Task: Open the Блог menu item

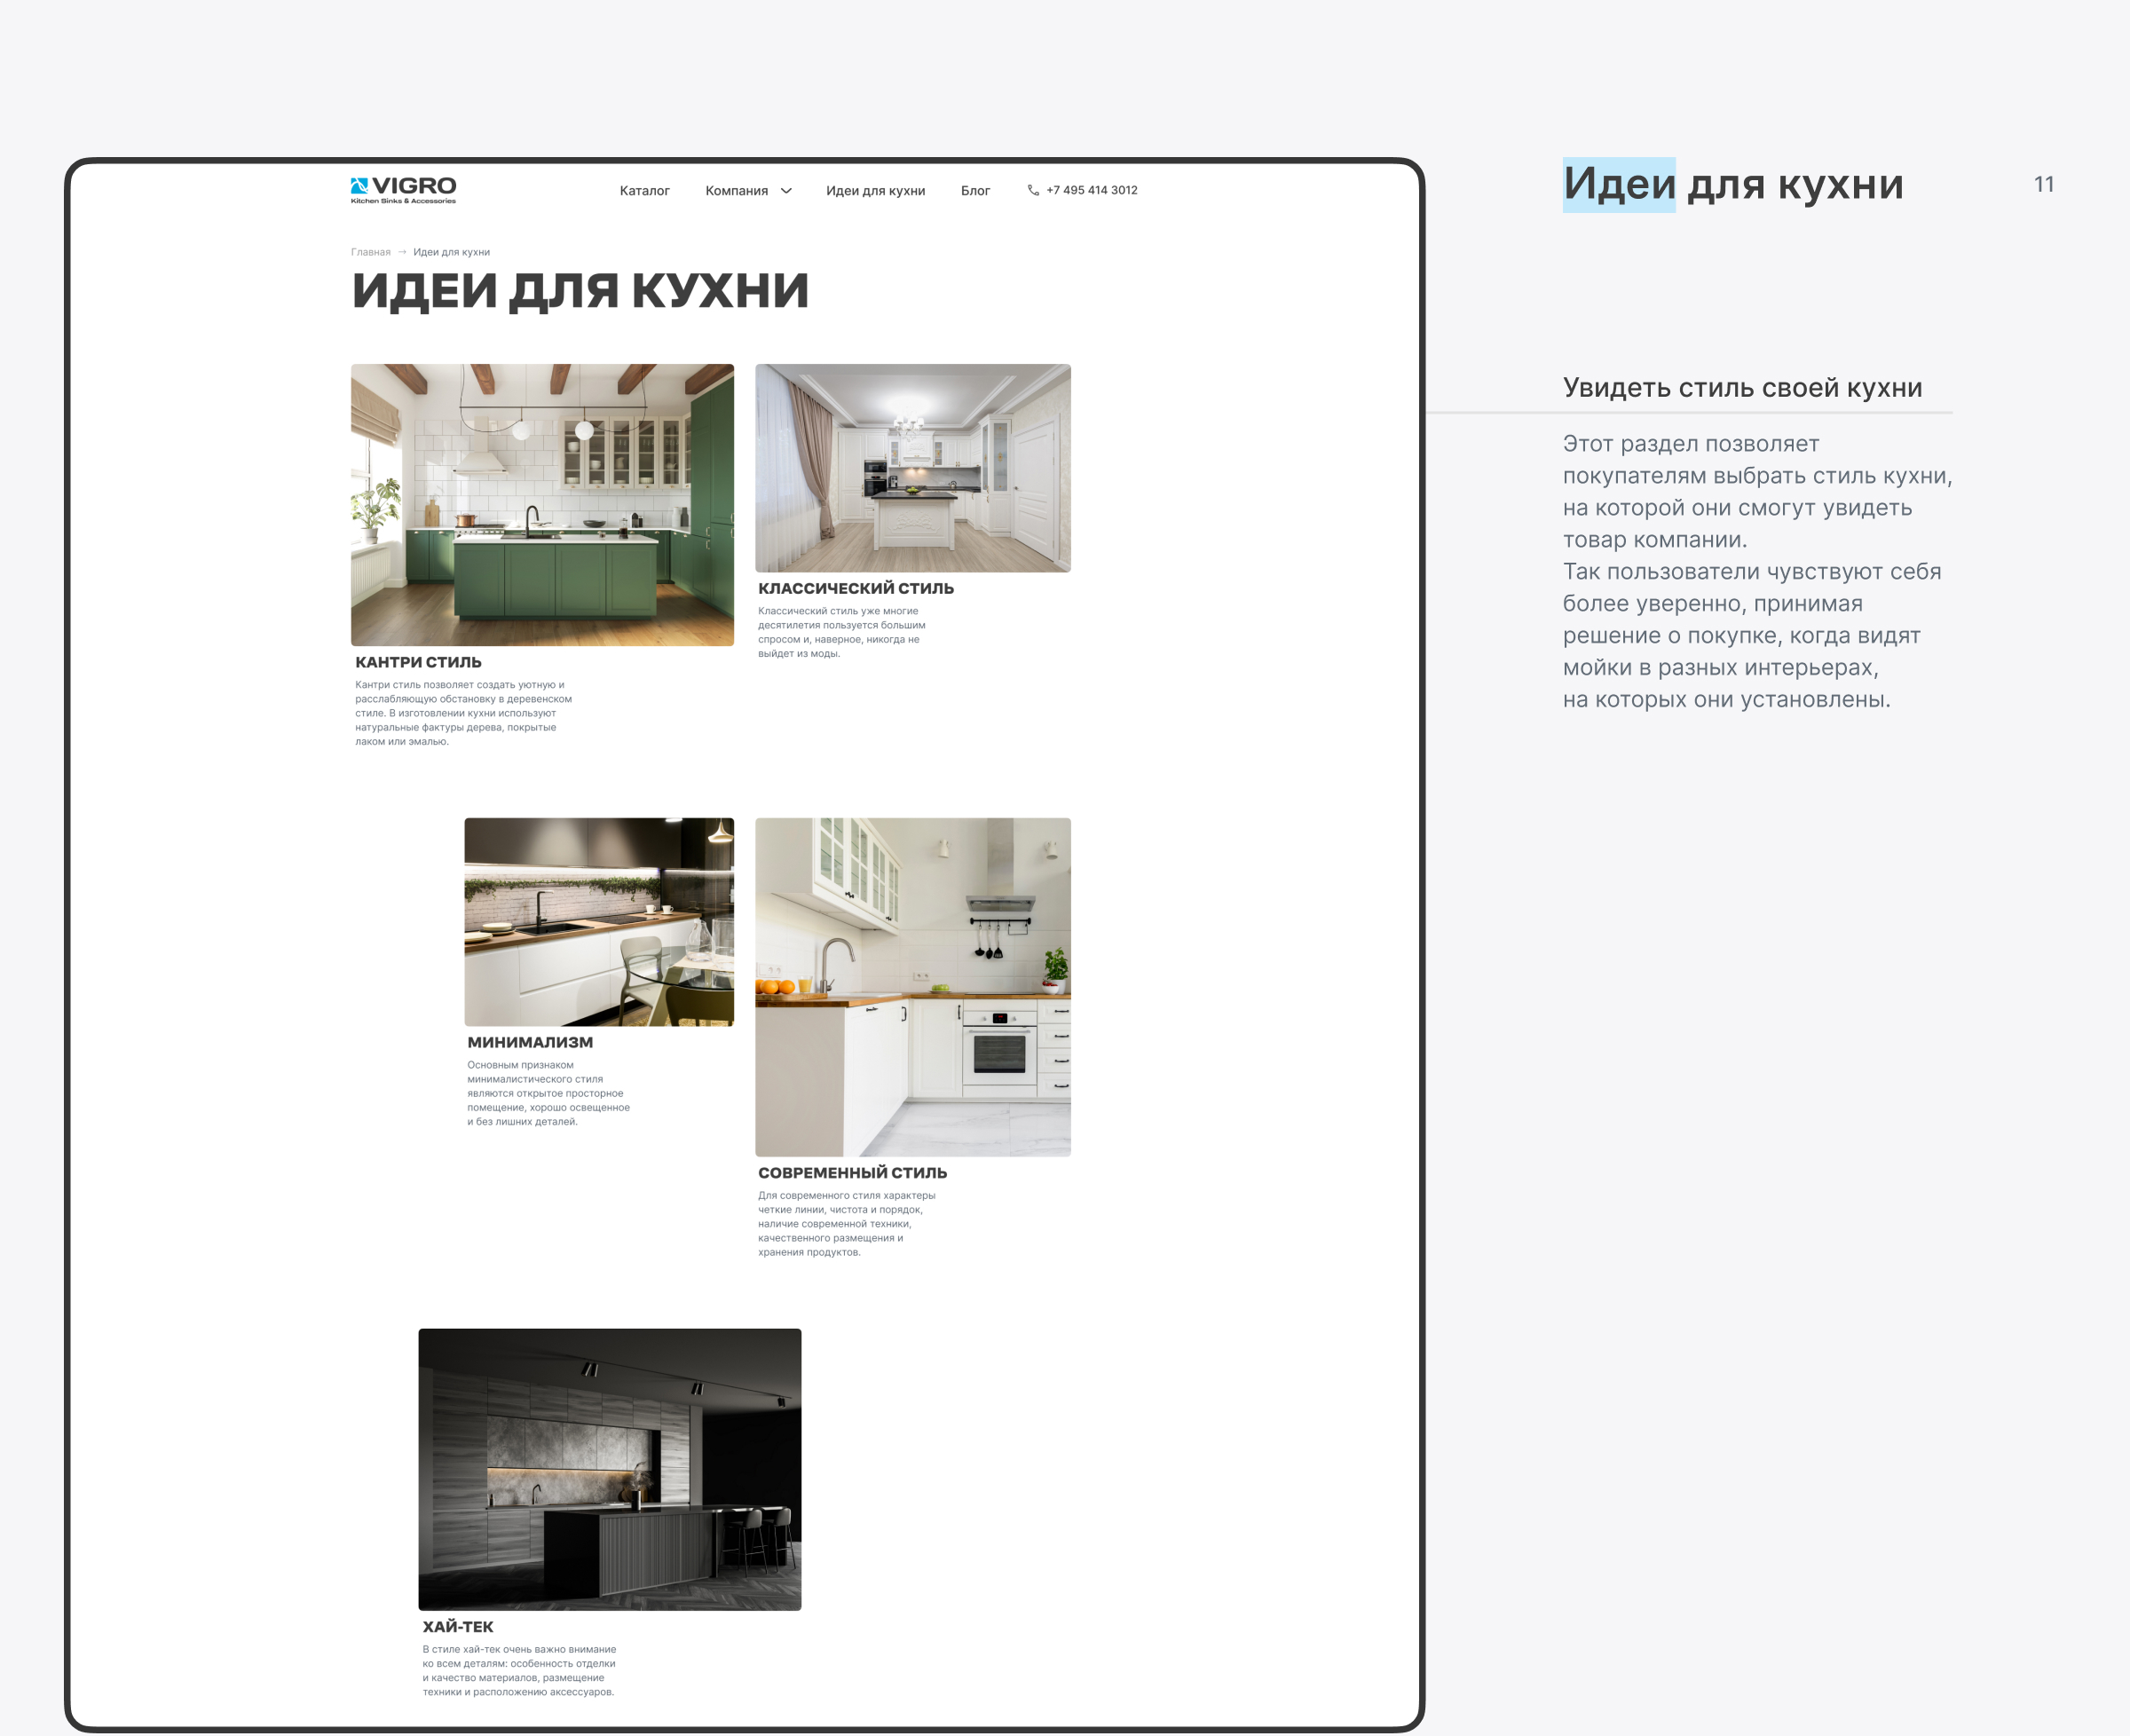Action: [975, 191]
